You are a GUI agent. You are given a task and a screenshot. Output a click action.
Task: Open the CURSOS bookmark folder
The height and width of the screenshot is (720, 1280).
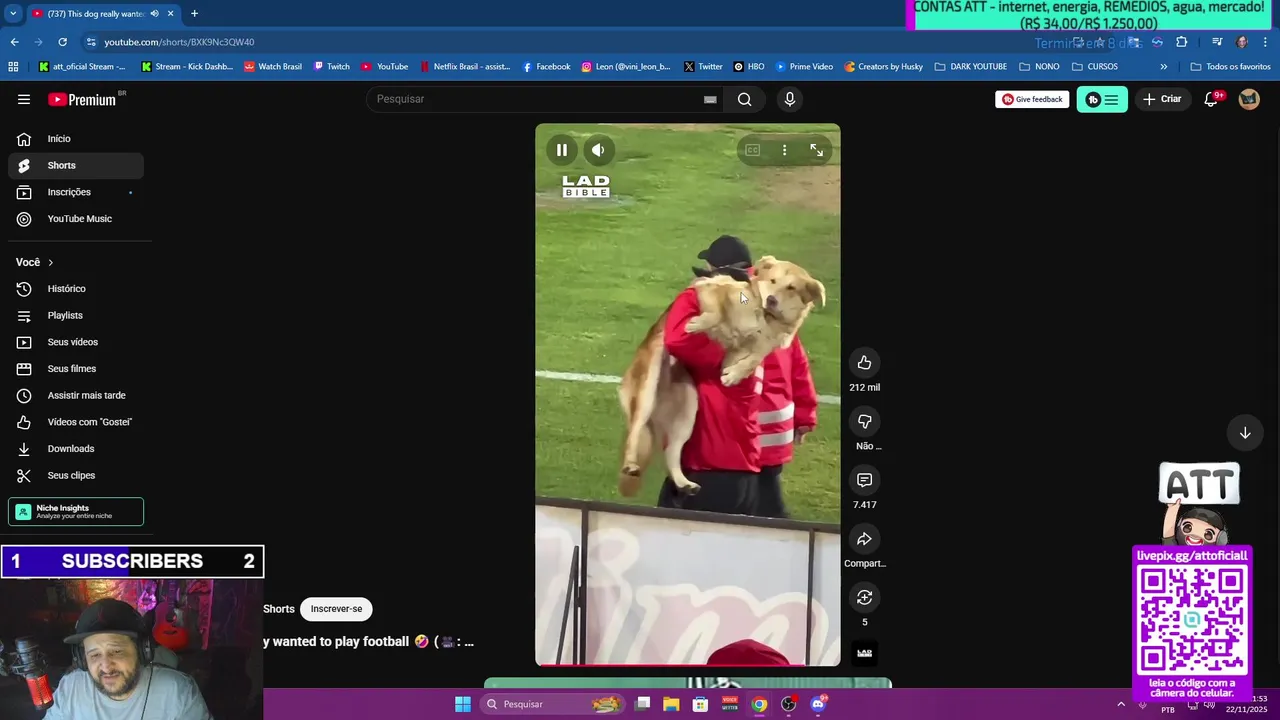[1095, 67]
